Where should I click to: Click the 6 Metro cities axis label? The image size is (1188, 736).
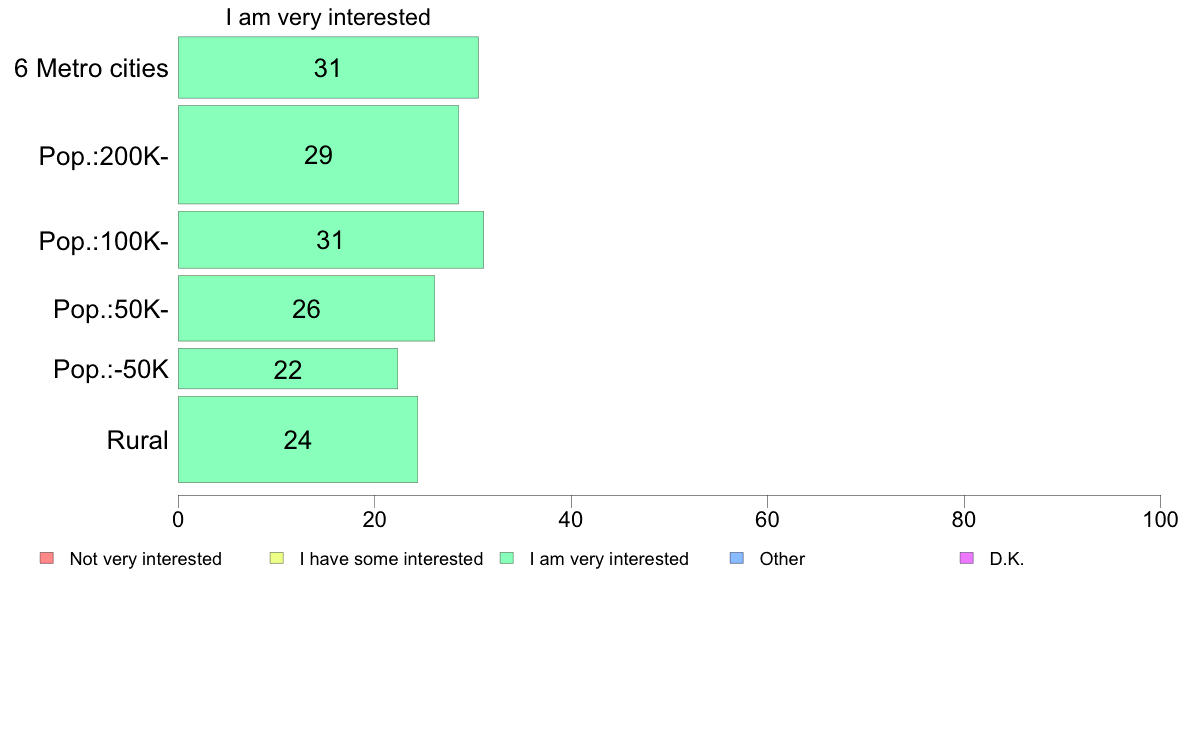91,68
